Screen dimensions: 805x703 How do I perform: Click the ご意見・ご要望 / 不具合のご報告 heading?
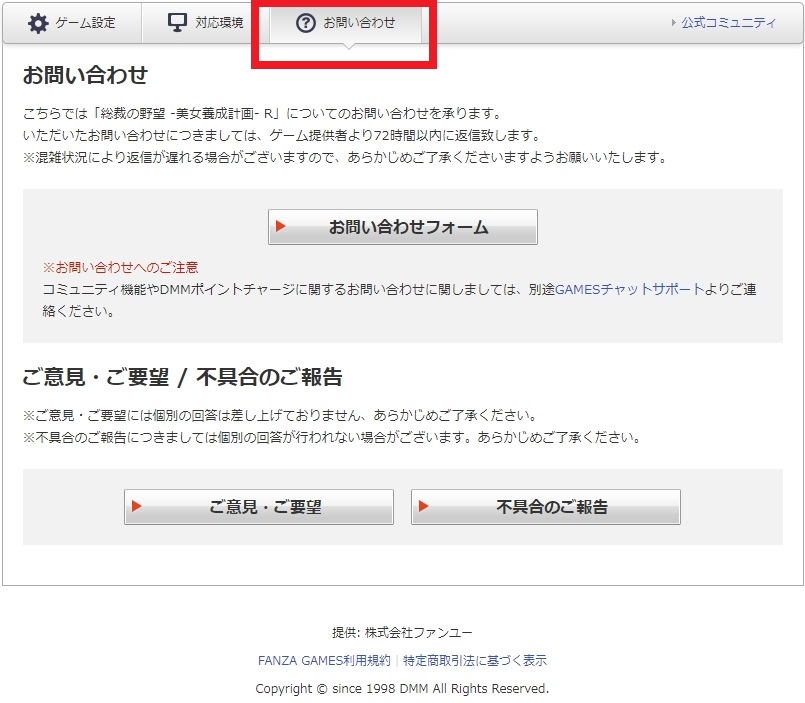(182, 377)
